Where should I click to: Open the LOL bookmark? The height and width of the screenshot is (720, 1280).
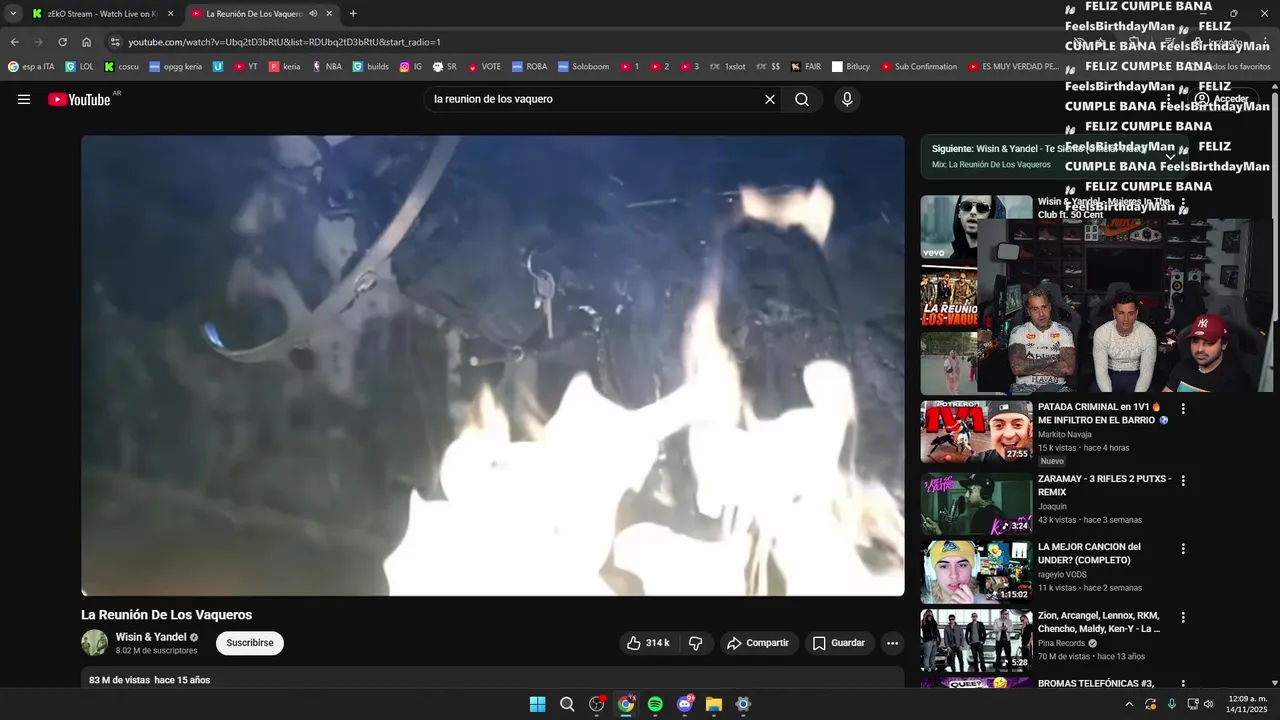click(x=79, y=67)
